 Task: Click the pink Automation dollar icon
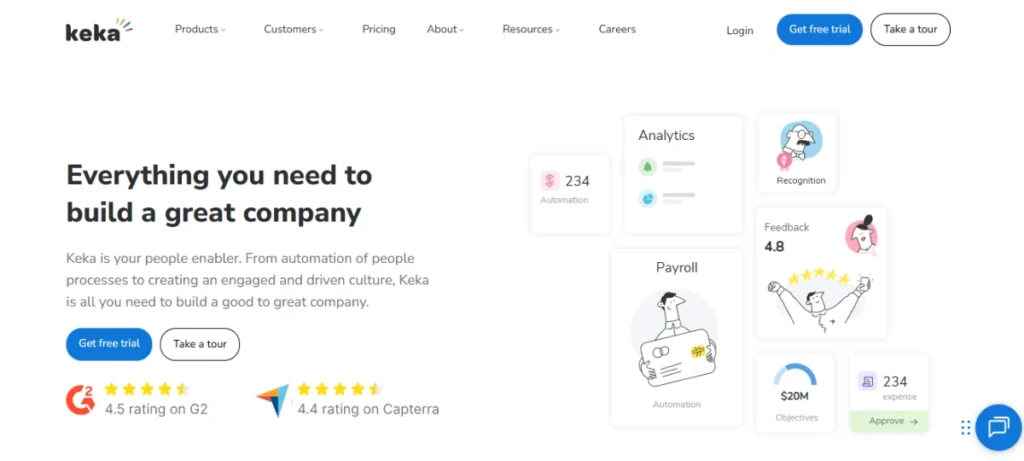tap(550, 181)
